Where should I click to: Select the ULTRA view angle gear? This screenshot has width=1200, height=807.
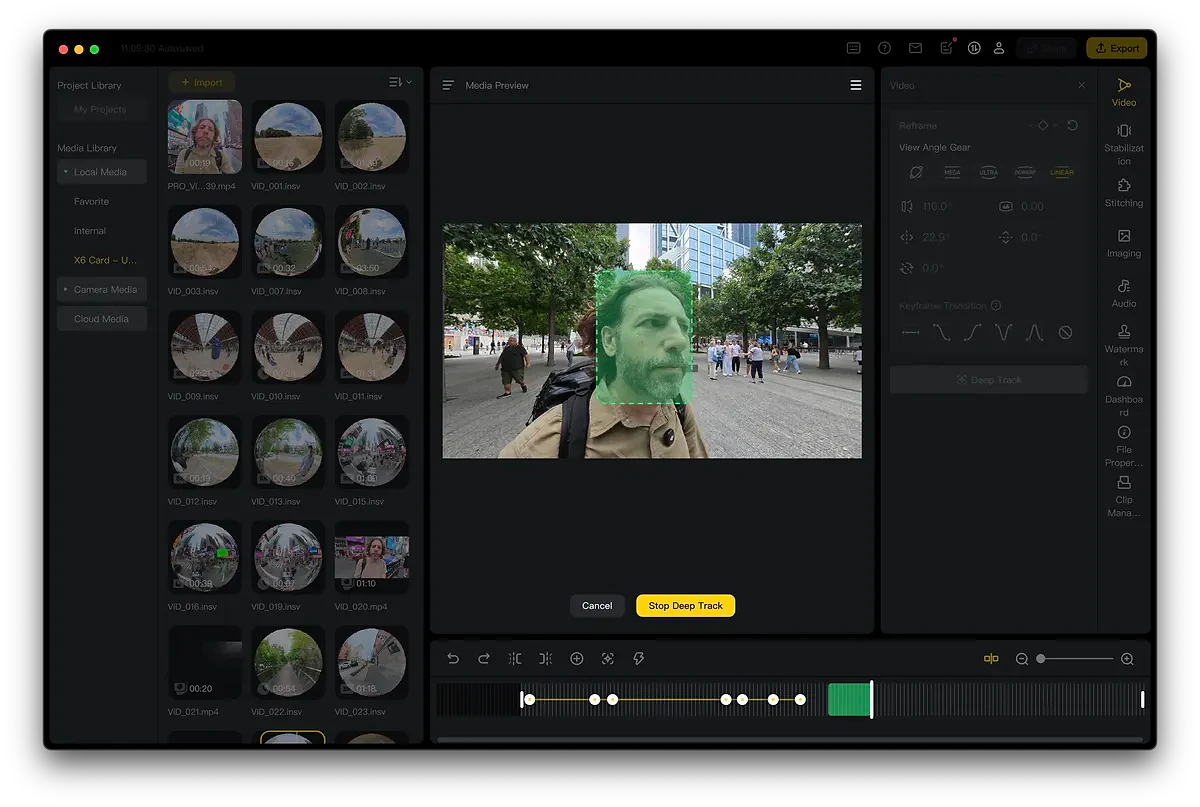[x=988, y=172]
